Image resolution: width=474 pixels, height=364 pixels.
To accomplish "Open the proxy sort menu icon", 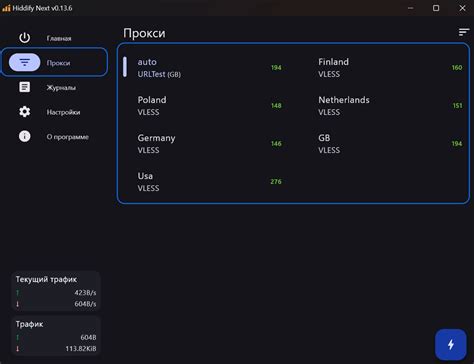I will [464, 32].
